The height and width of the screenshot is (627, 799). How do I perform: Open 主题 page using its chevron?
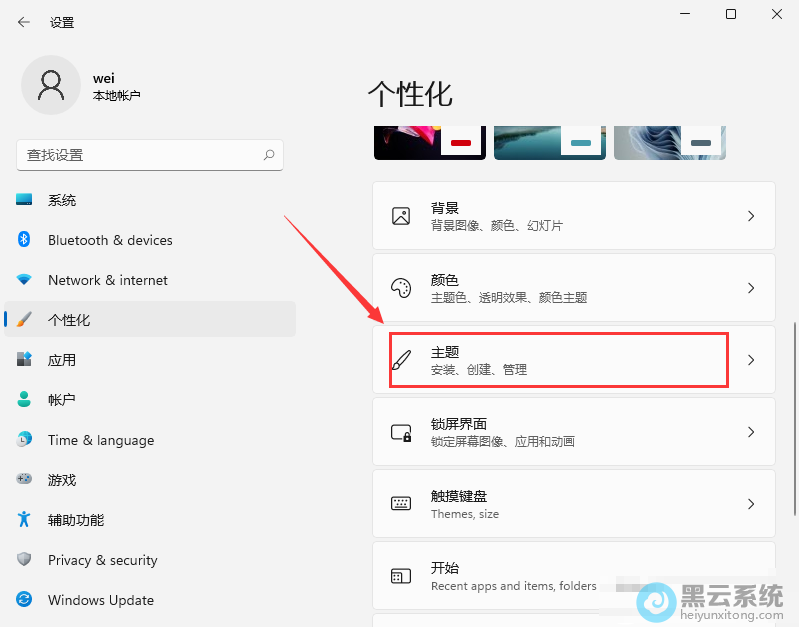pyautogui.click(x=751, y=360)
